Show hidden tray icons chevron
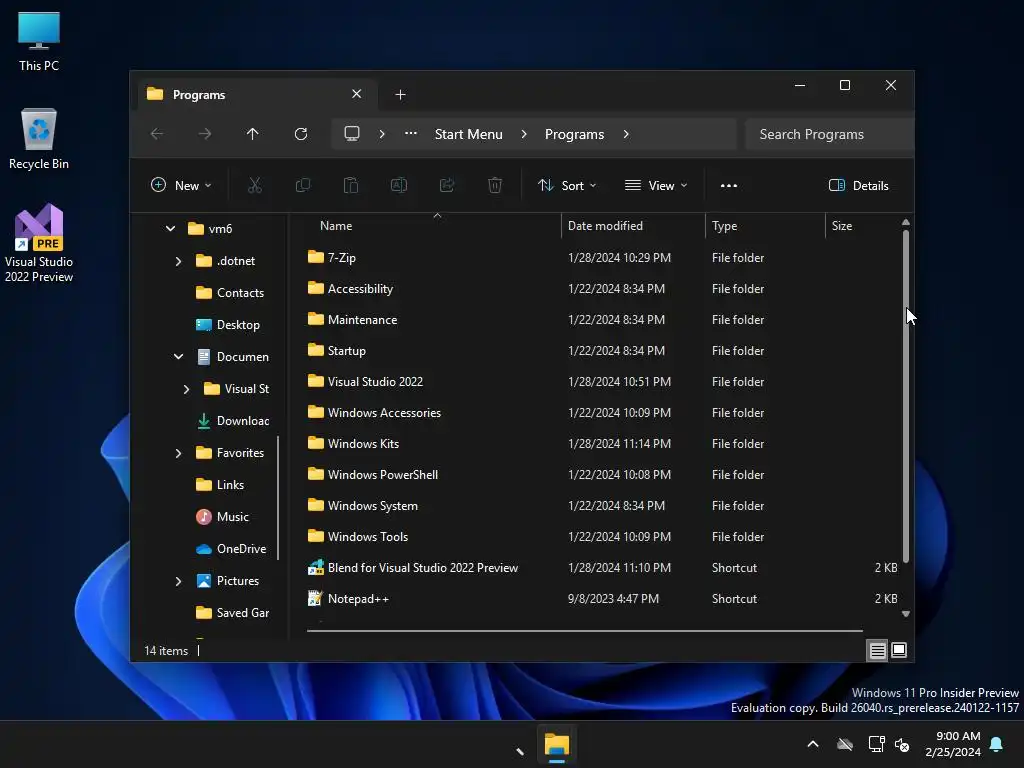 [x=813, y=744]
